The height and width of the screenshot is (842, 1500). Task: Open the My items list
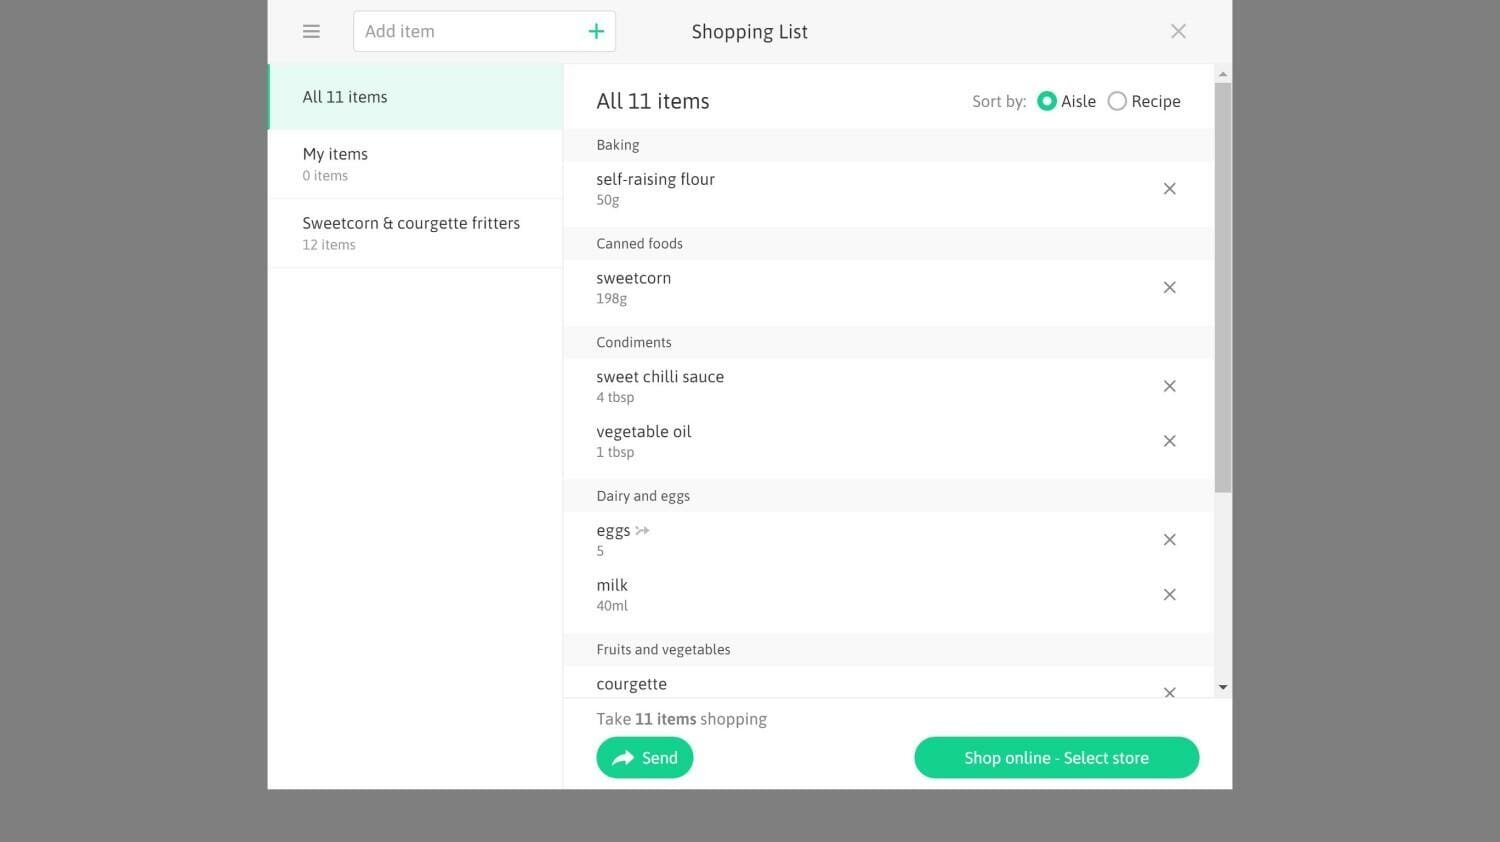(415, 164)
